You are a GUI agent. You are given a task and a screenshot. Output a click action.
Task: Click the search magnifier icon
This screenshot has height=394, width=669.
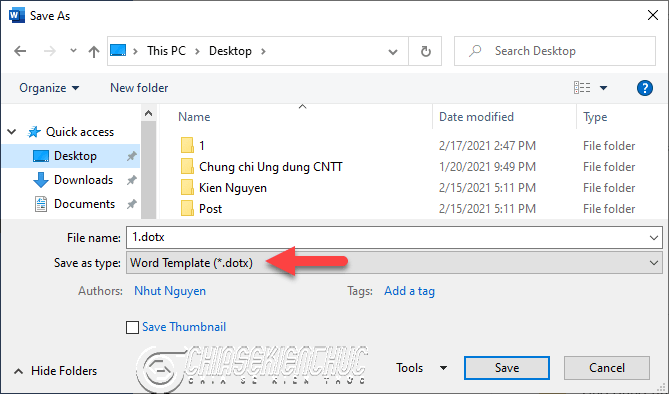[x=475, y=51]
